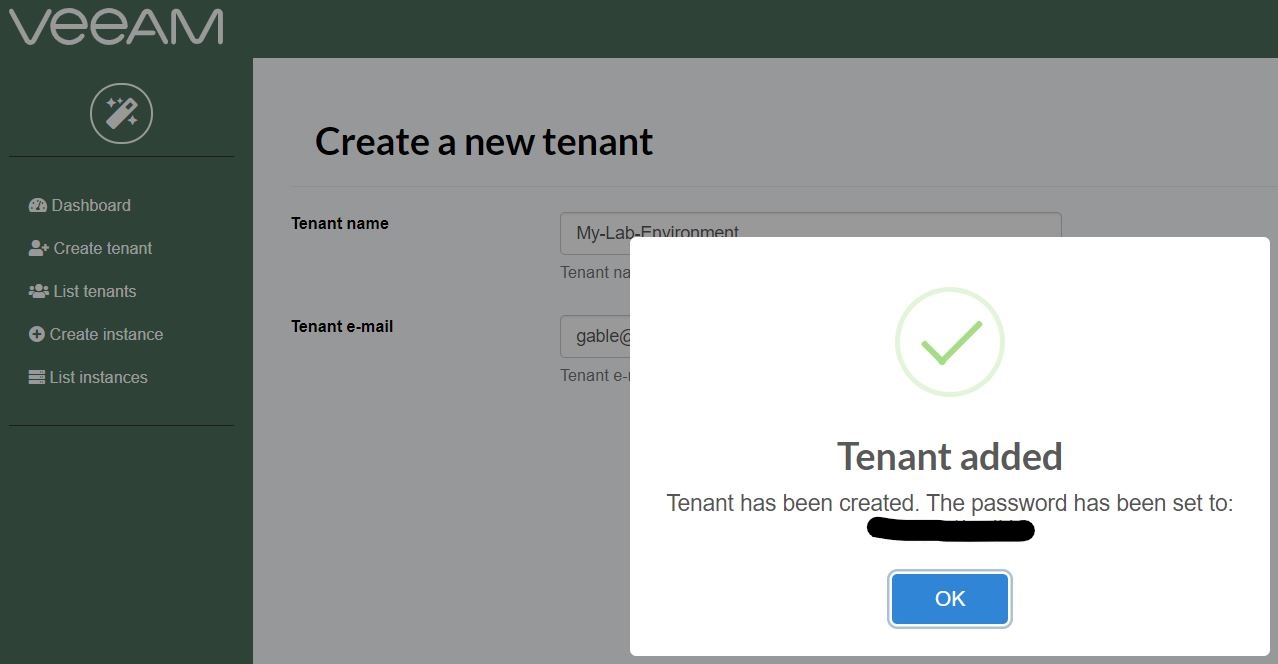Click the Veeam logo in header
The width and height of the screenshot is (1278, 664).
tap(116, 27)
